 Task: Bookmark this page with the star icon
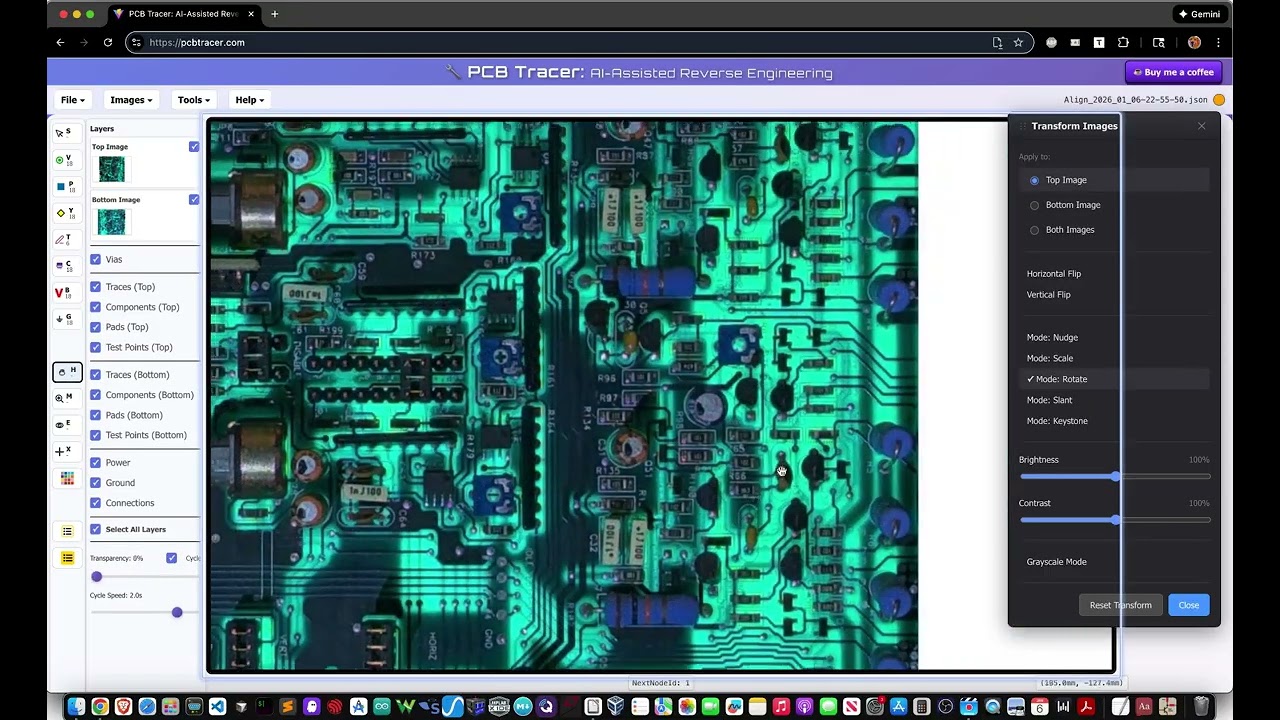pyautogui.click(x=1018, y=42)
